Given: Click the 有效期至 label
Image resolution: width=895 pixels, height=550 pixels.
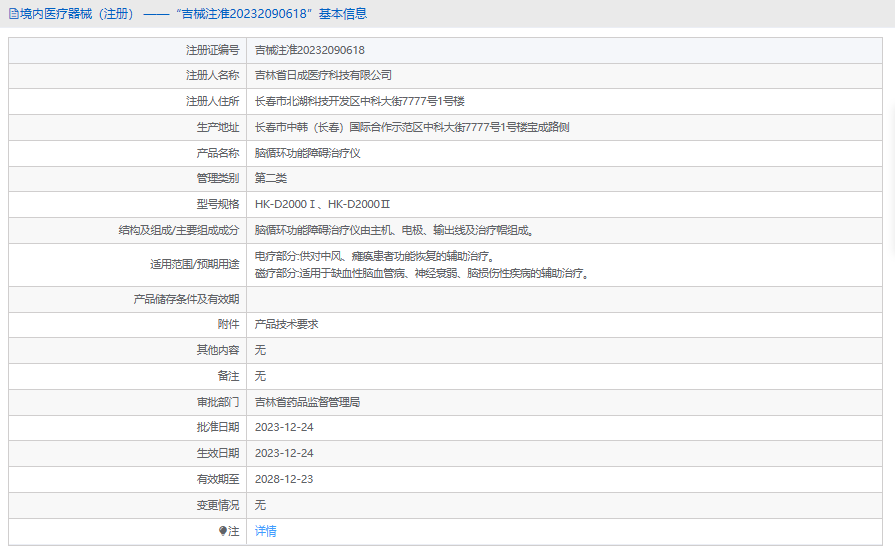Looking at the screenshot, I should click(218, 480).
